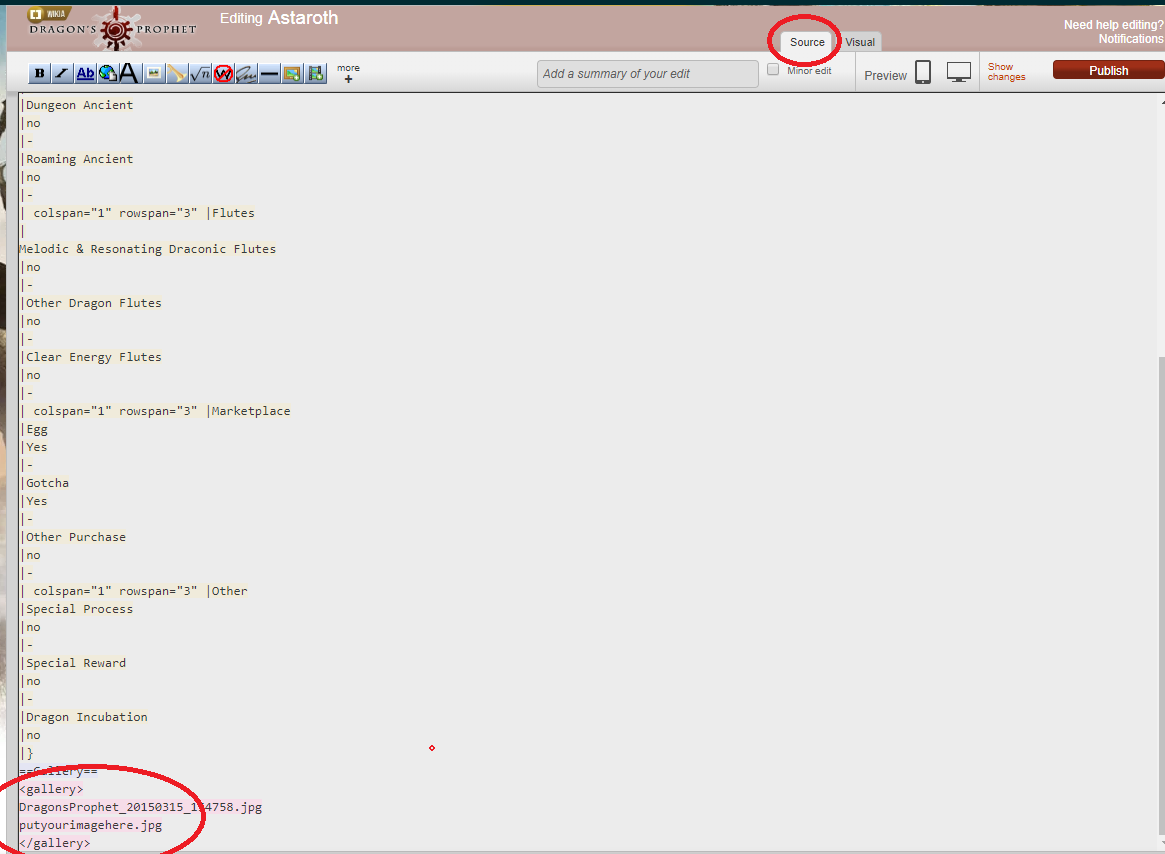Open Need help editing link
Viewport: 1165px width, 854px height.
point(1113,25)
